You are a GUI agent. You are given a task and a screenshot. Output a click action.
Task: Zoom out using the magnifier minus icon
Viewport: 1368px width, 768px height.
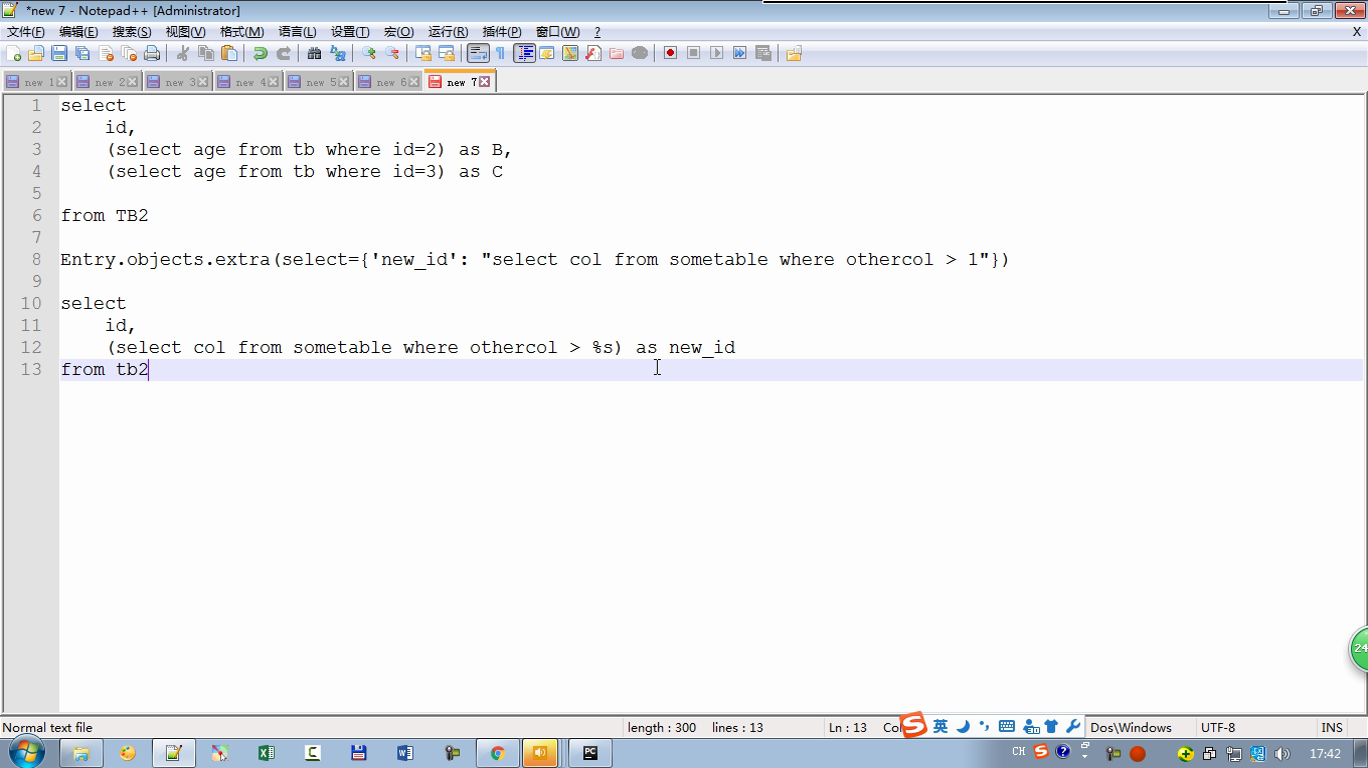pos(392,53)
